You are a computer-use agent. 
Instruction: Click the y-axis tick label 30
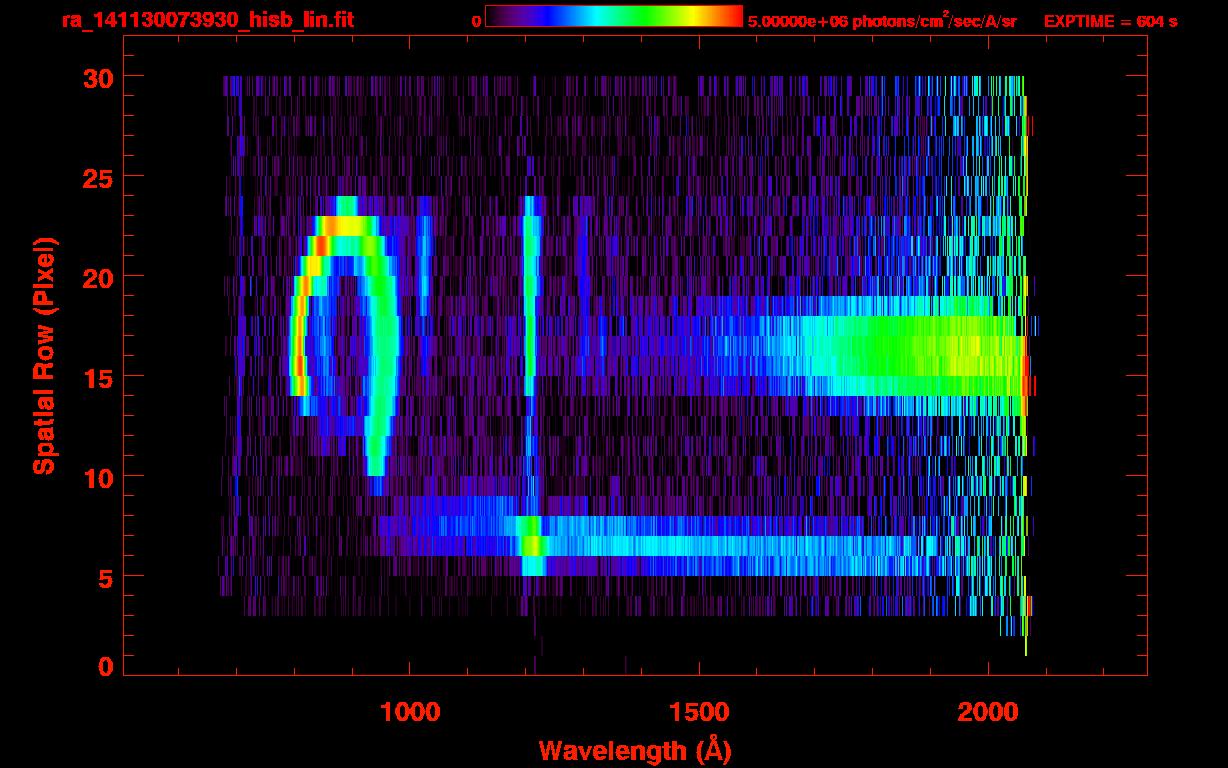96,77
